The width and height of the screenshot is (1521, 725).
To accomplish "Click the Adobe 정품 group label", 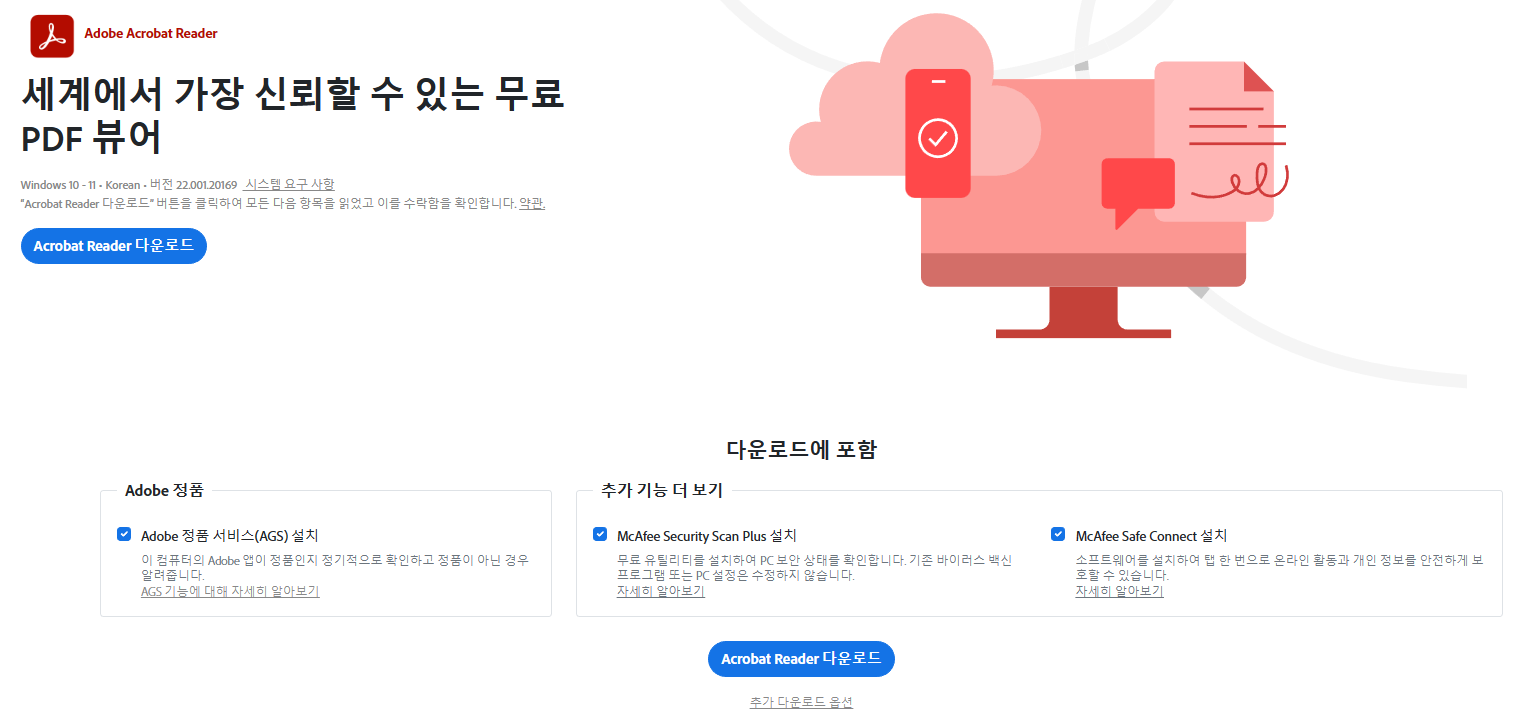I will [x=164, y=491].
